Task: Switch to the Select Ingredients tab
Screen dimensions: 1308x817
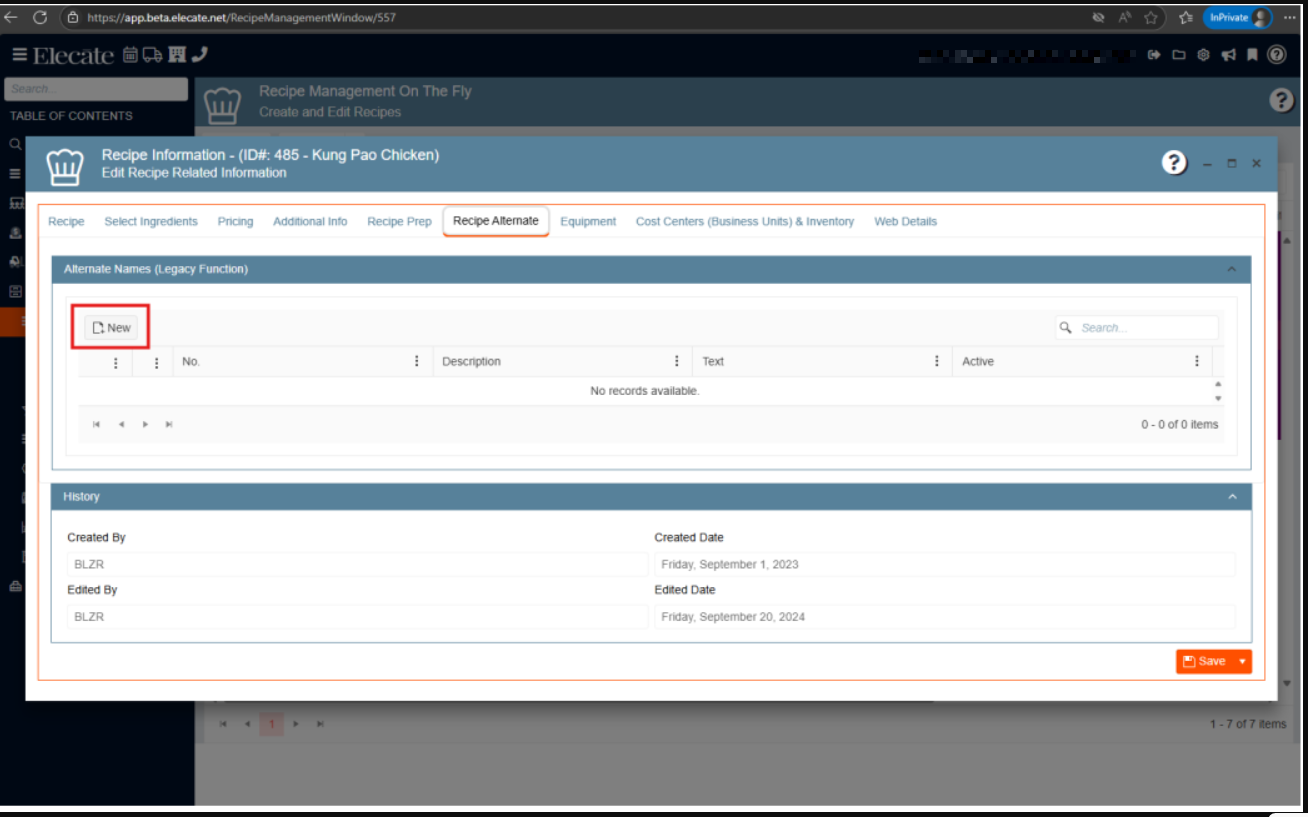Action: tap(151, 221)
